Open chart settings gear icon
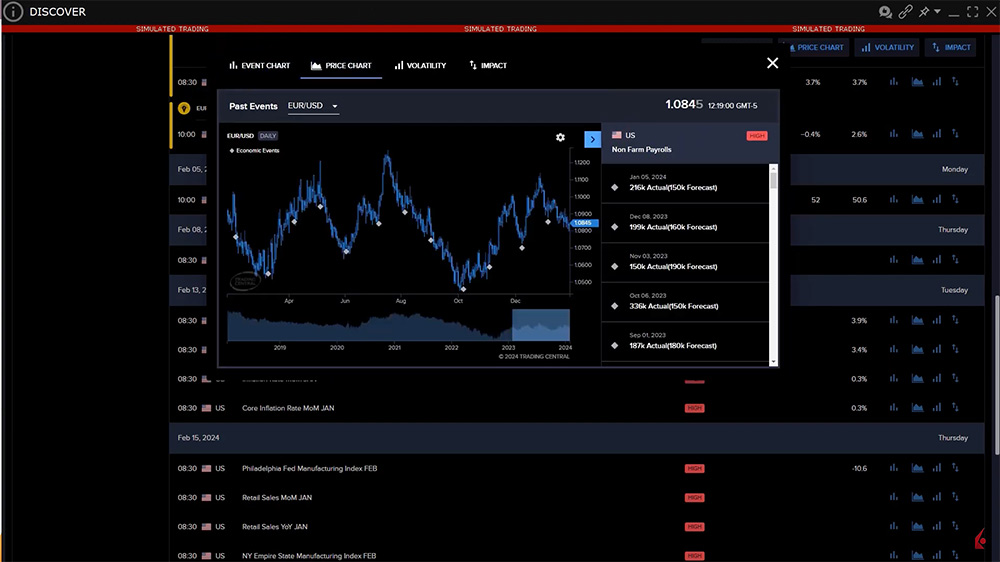The width and height of the screenshot is (1000, 562). pyautogui.click(x=560, y=137)
